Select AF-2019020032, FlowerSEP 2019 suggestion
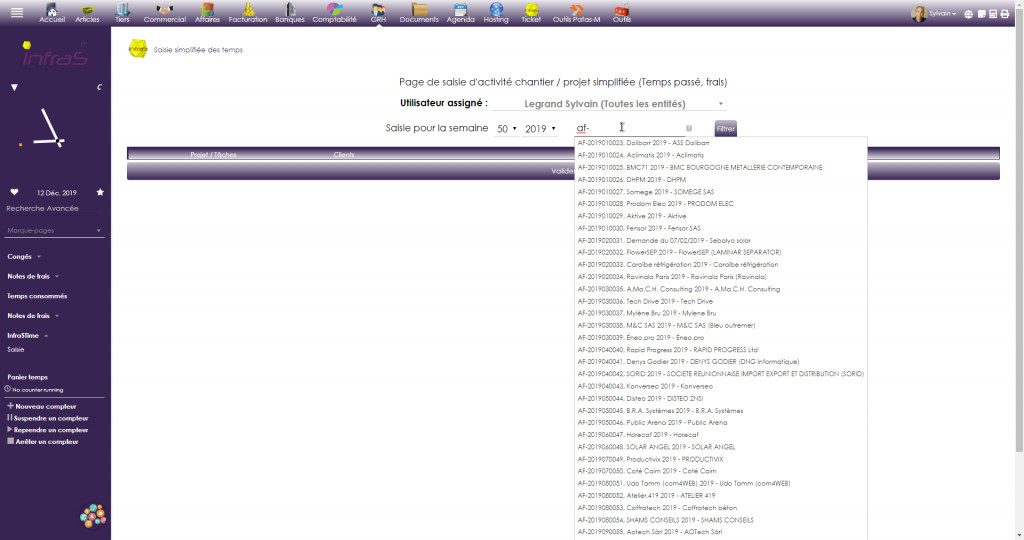This screenshot has height=540, width=1024. [720, 252]
